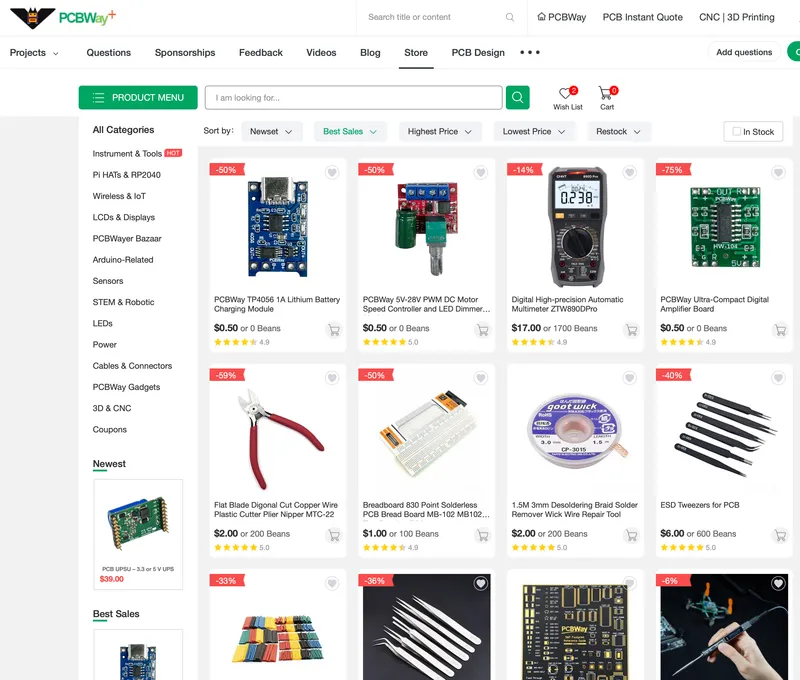Click the green search magnifier button
Image resolution: width=800 pixels, height=680 pixels.
point(517,97)
